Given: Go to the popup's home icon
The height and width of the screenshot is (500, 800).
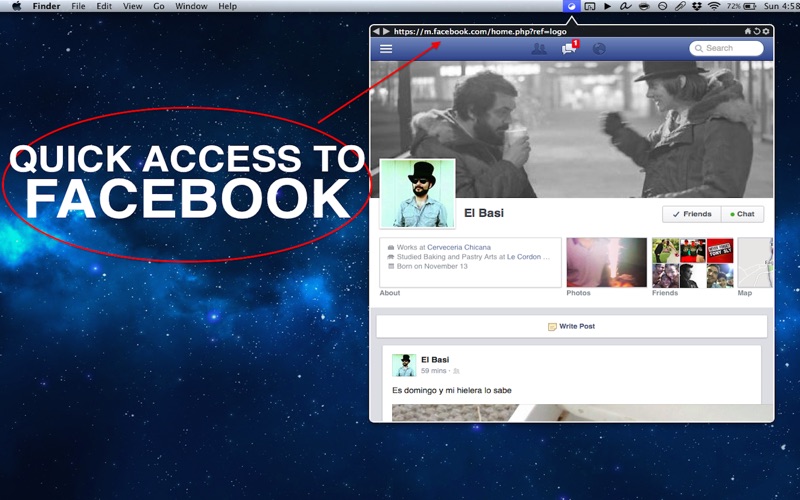Looking at the screenshot, I should 748,31.
